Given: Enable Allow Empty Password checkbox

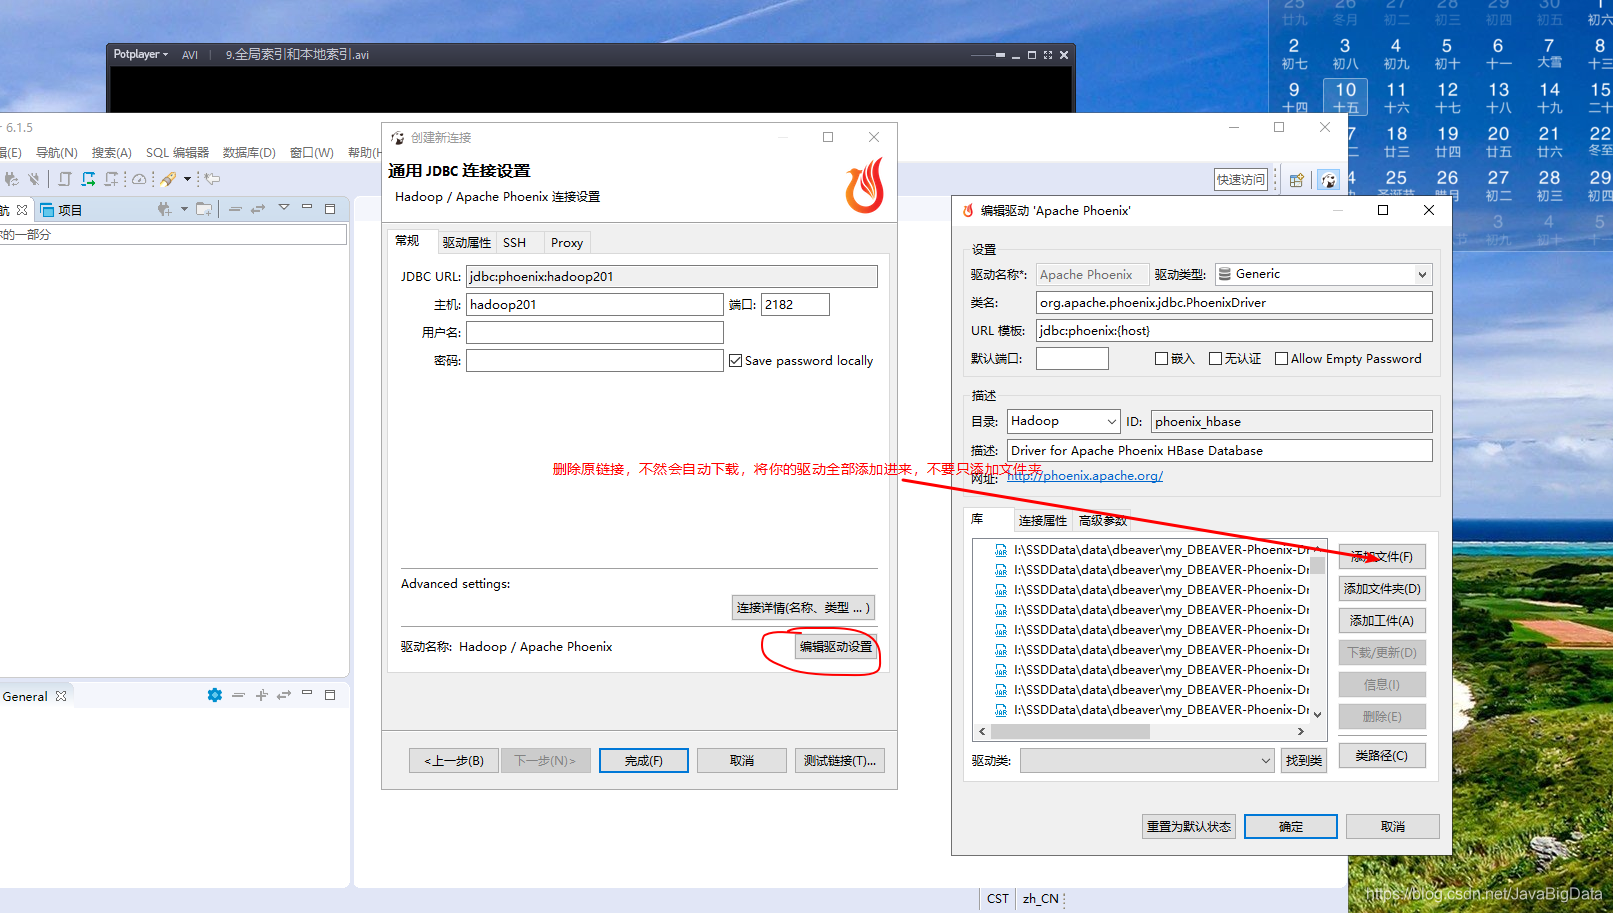Looking at the screenshot, I should [x=1281, y=359].
